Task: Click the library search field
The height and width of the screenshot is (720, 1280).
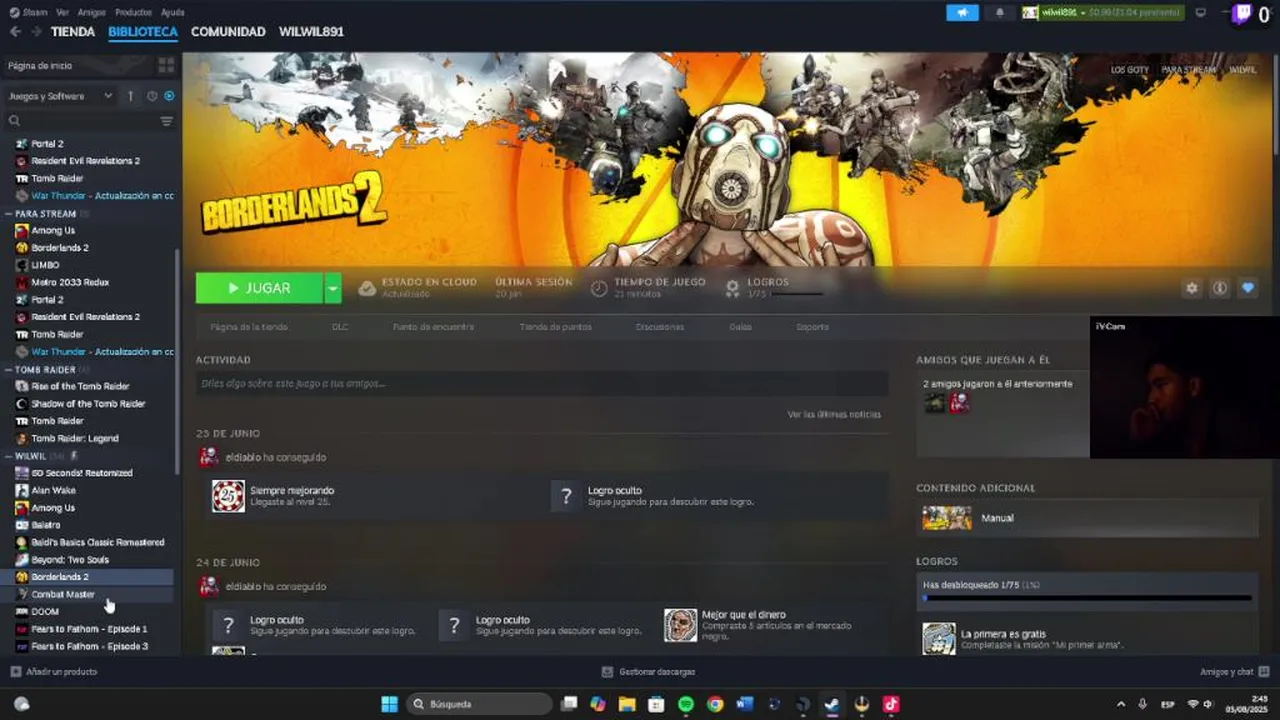Action: coord(82,121)
